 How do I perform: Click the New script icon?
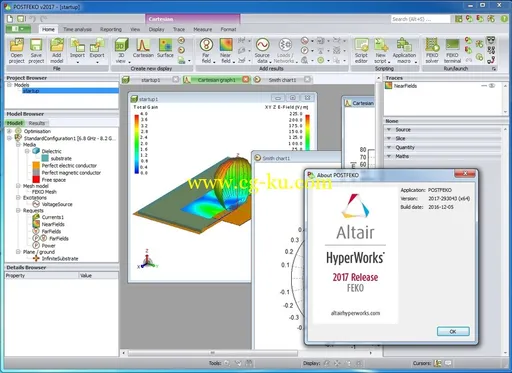point(381,51)
